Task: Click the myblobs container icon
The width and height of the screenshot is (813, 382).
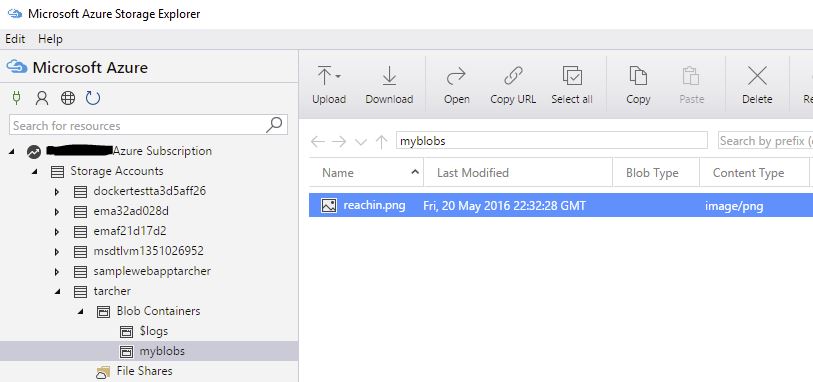Action: (x=126, y=352)
